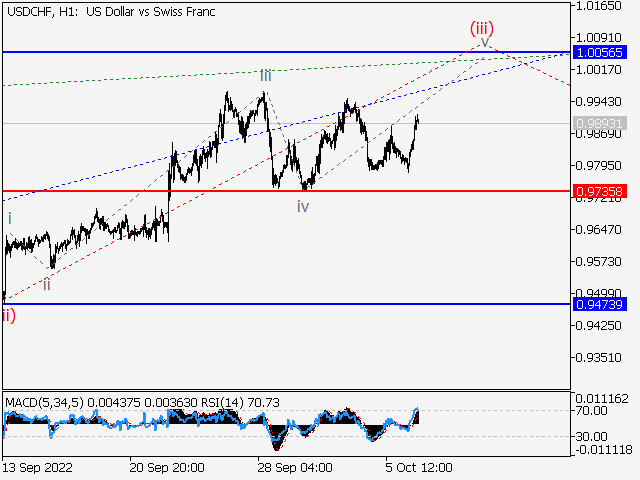
Task: Click the red (iii) wave label
Action: click(482, 29)
